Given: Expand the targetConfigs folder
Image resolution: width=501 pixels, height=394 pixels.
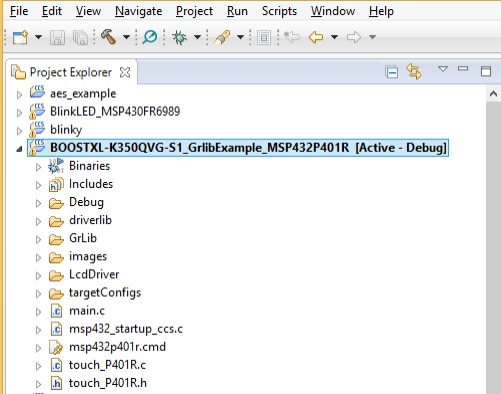Looking at the screenshot, I should tap(38, 294).
